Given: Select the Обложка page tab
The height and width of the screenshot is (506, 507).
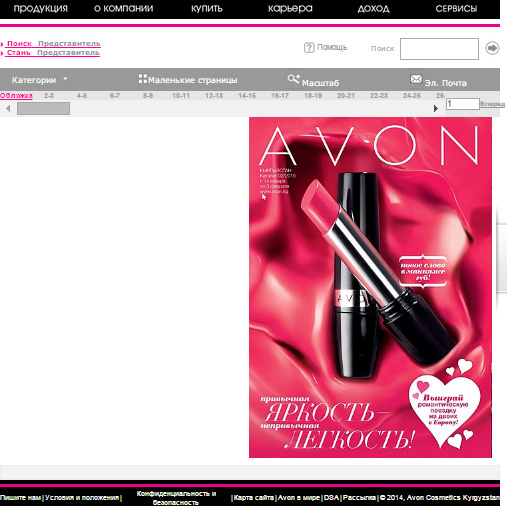Looking at the screenshot, I should (16, 96).
